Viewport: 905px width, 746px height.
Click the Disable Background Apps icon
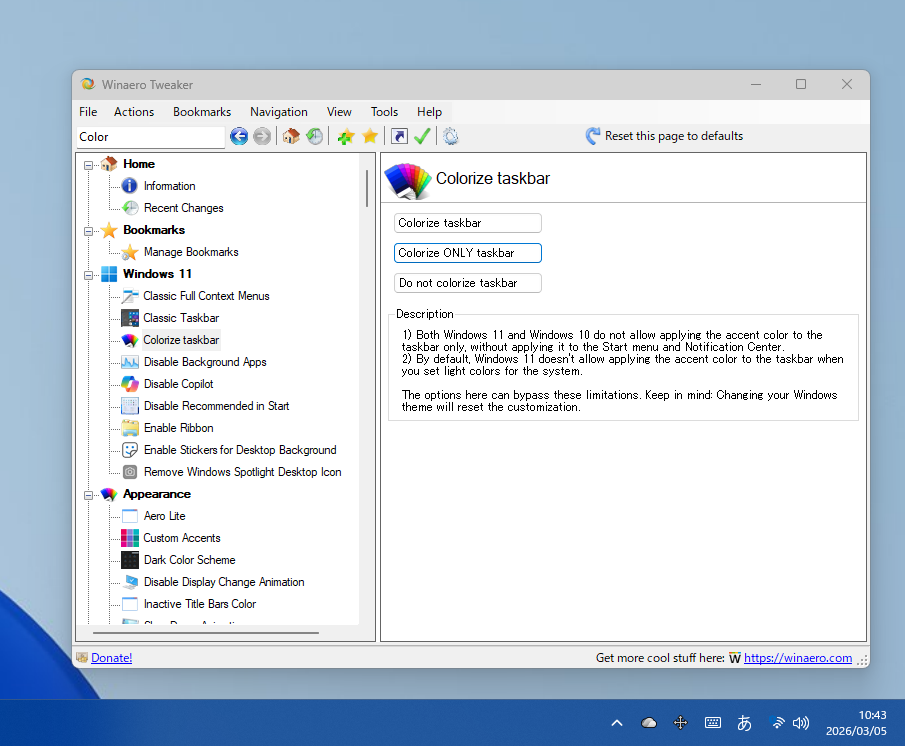[130, 362]
